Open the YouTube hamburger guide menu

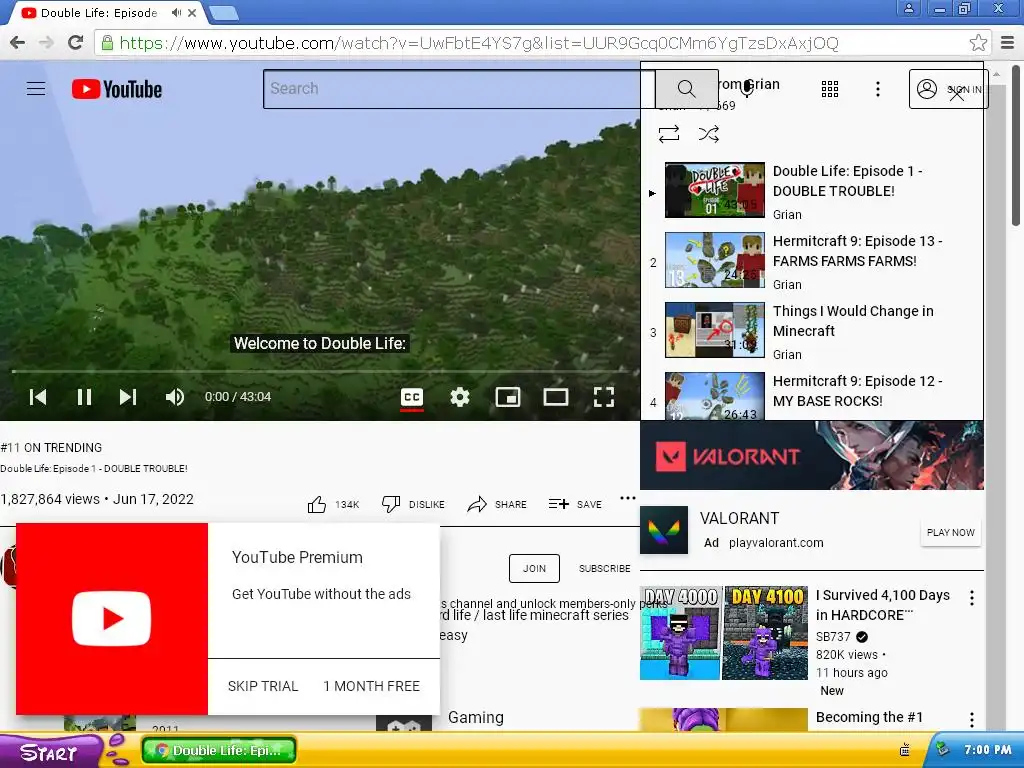(36, 88)
